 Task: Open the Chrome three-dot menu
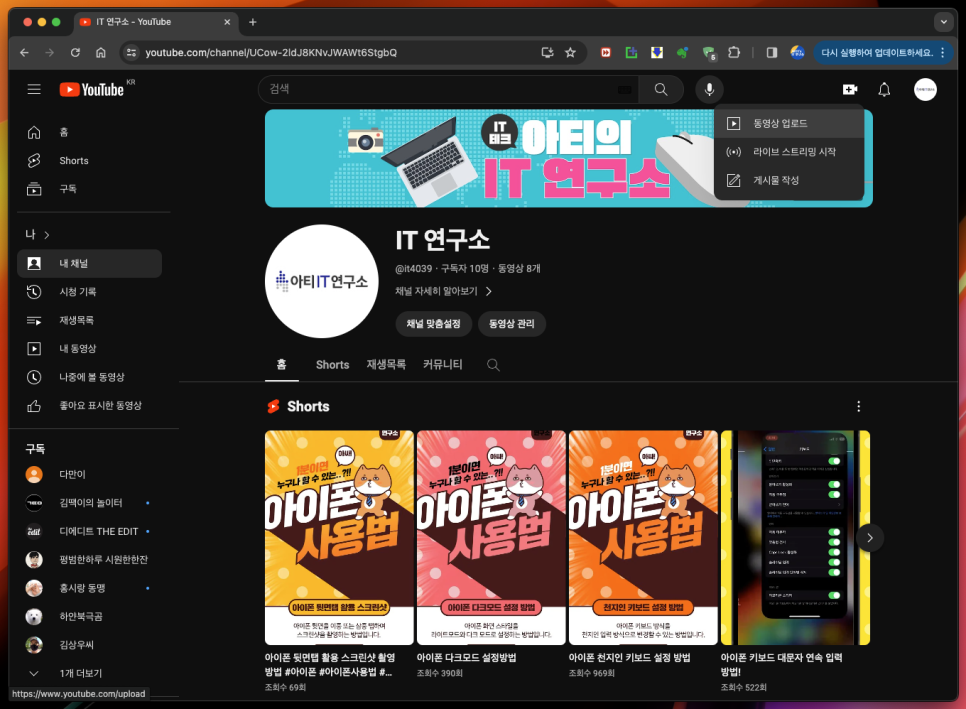pyautogui.click(x=943, y=52)
